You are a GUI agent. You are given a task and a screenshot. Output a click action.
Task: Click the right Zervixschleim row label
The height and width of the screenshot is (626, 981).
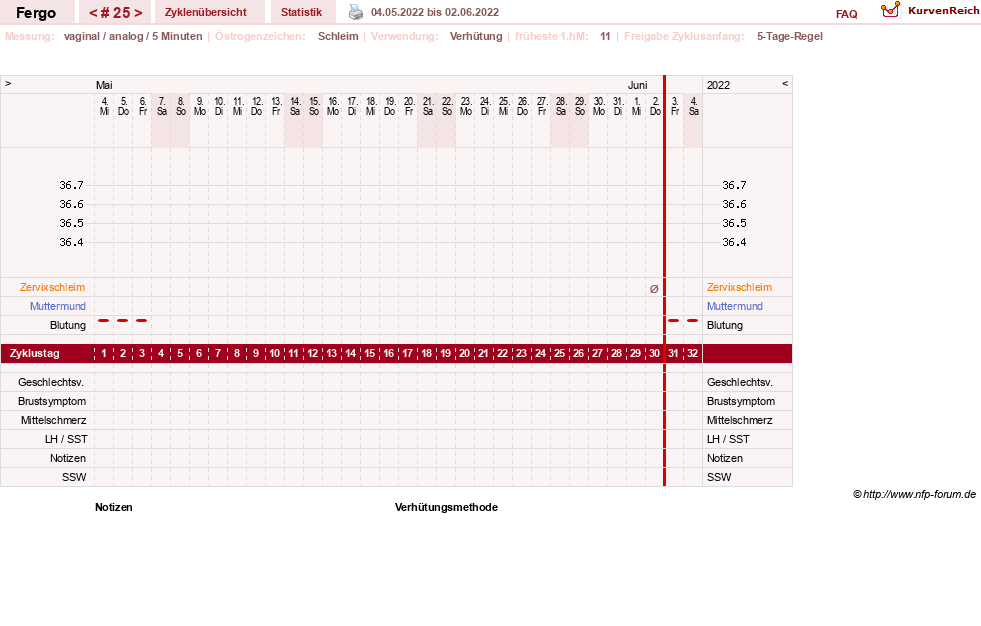[740, 287]
